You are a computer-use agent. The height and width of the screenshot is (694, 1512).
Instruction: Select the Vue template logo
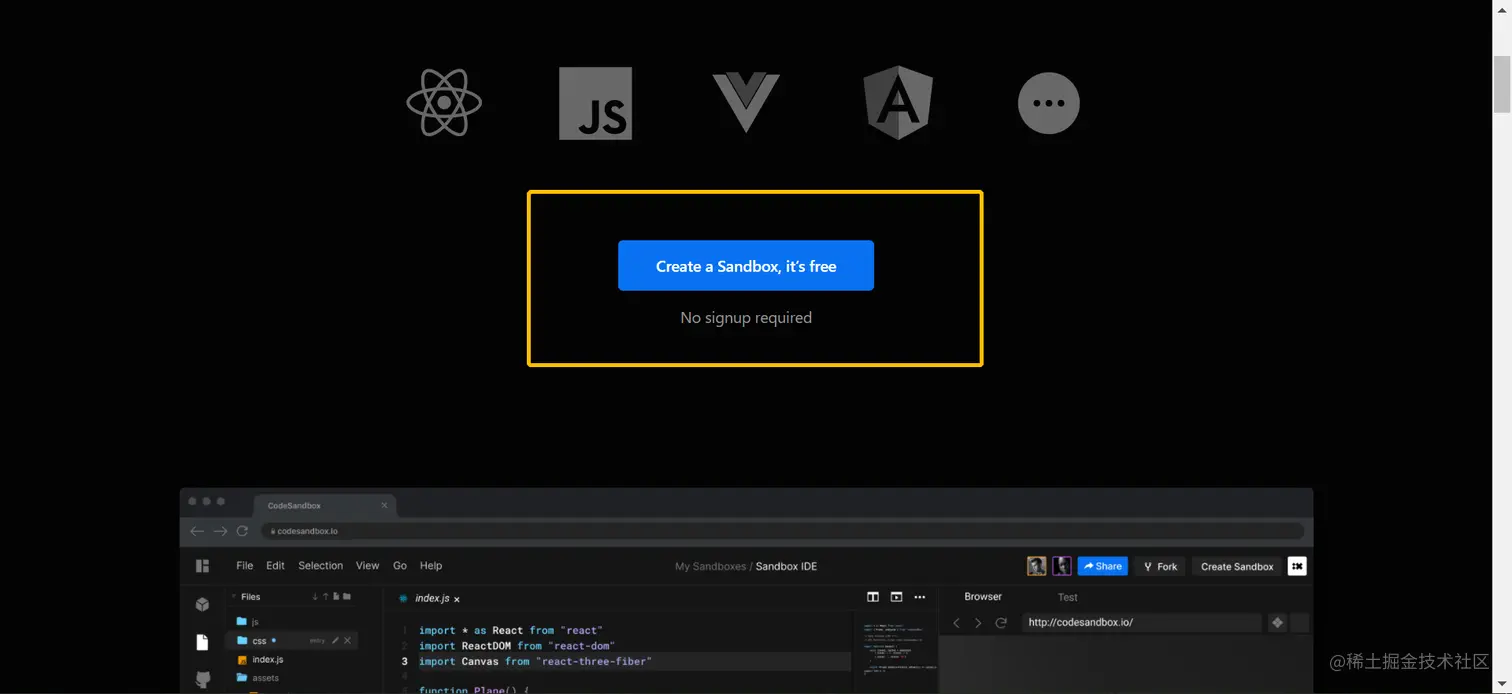coord(746,103)
